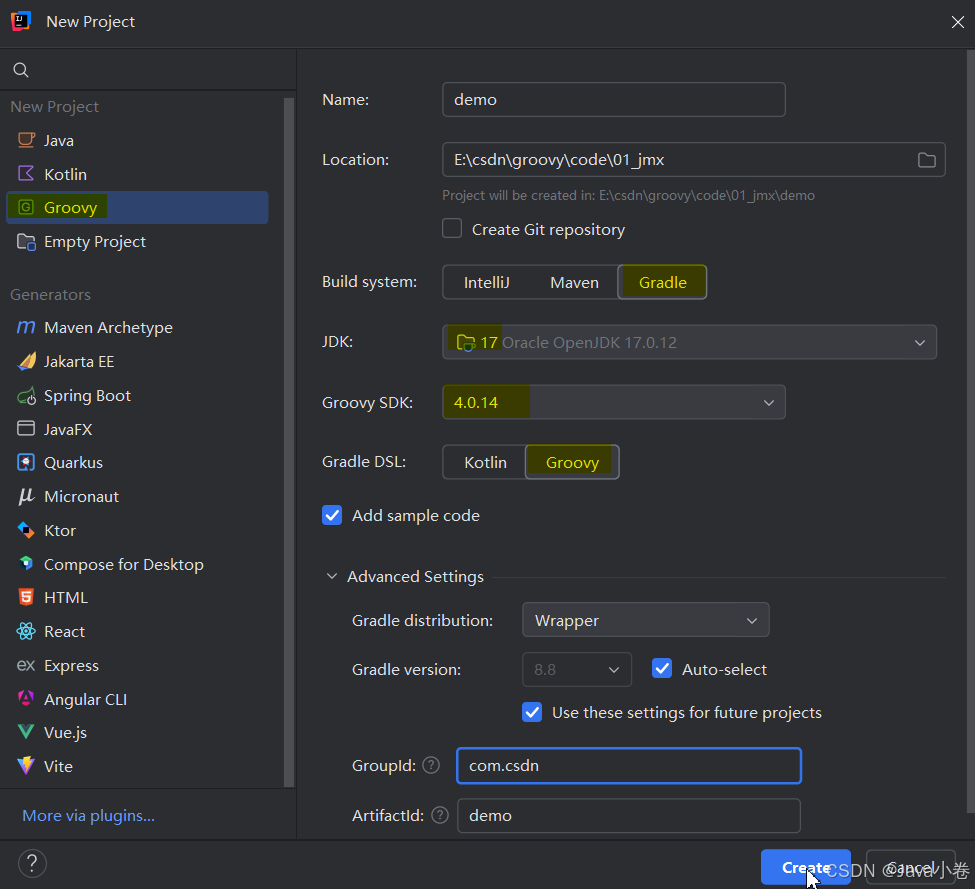Click Compose for Desktop row text
Viewport: 975px width, 889px height.
(124, 564)
